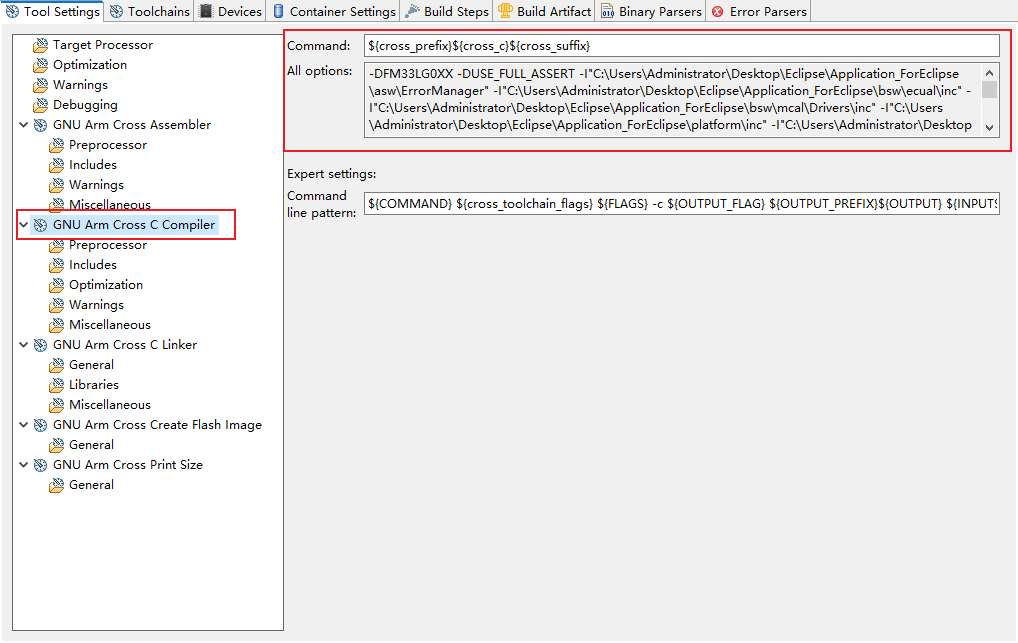Screen dimensions: 1018x643
Task: Click the Command line pattern field
Action: [682, 204]
